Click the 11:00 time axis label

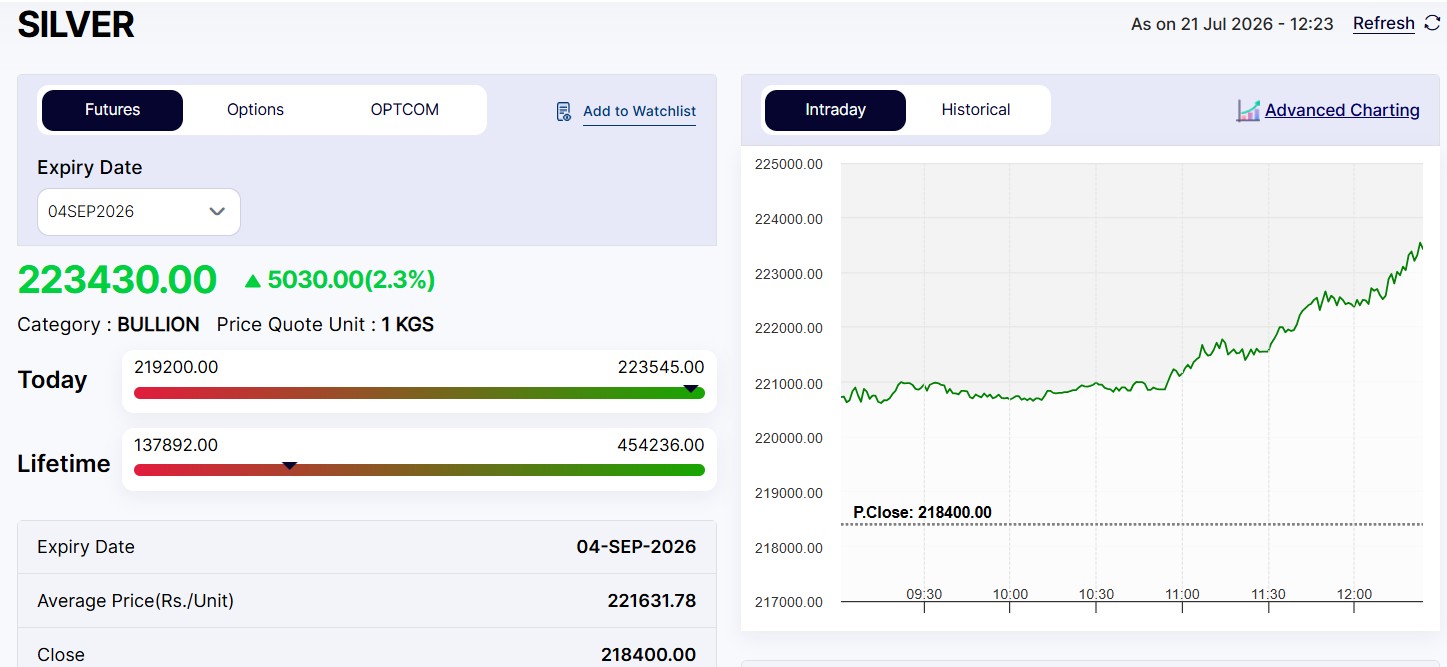coord(1182,594)
